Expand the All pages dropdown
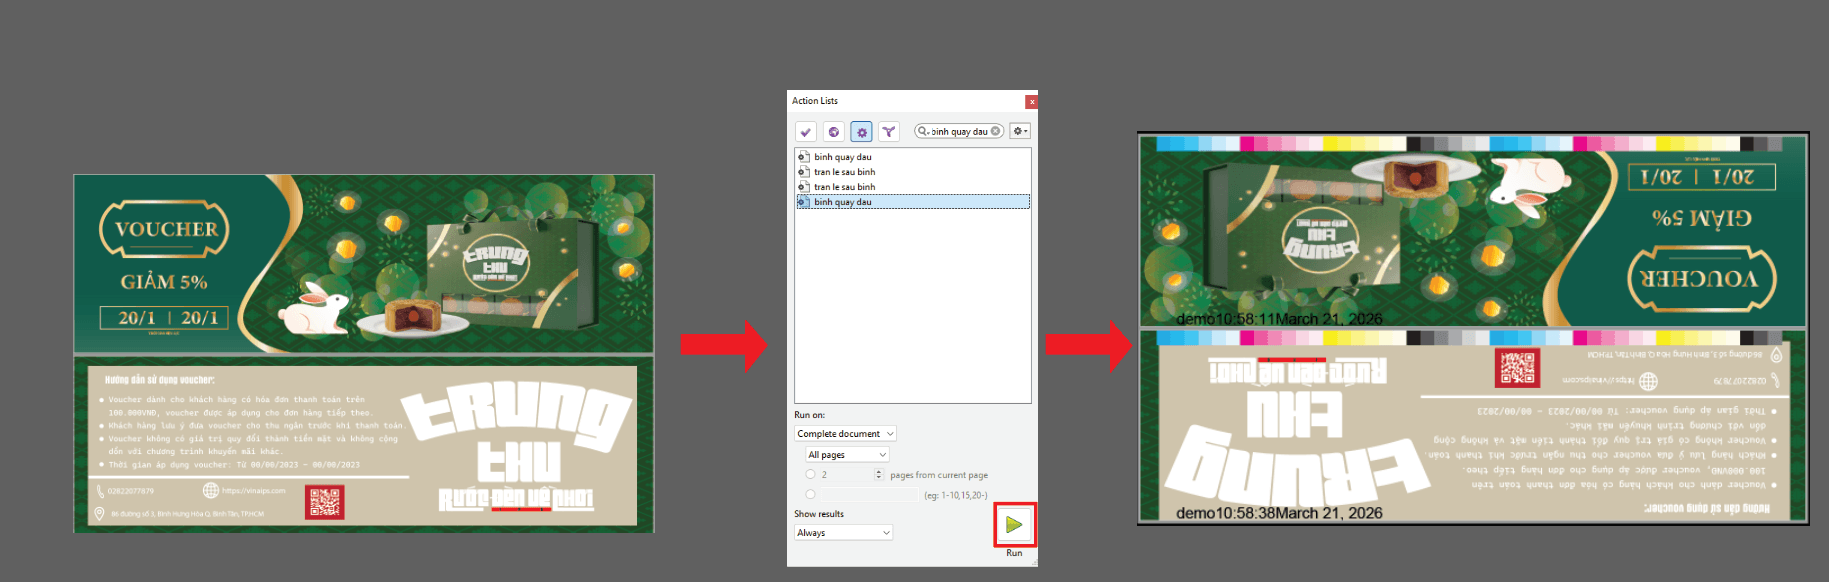 coord(847,455)
